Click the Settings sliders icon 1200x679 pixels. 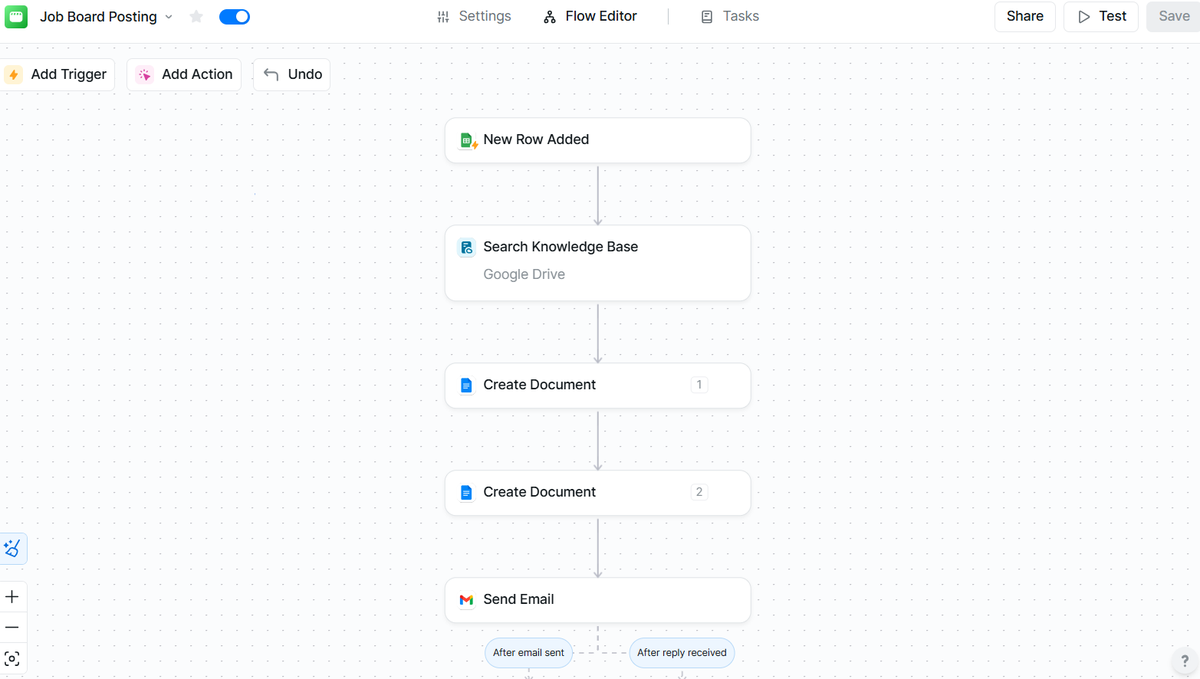(x=443, y=17)
